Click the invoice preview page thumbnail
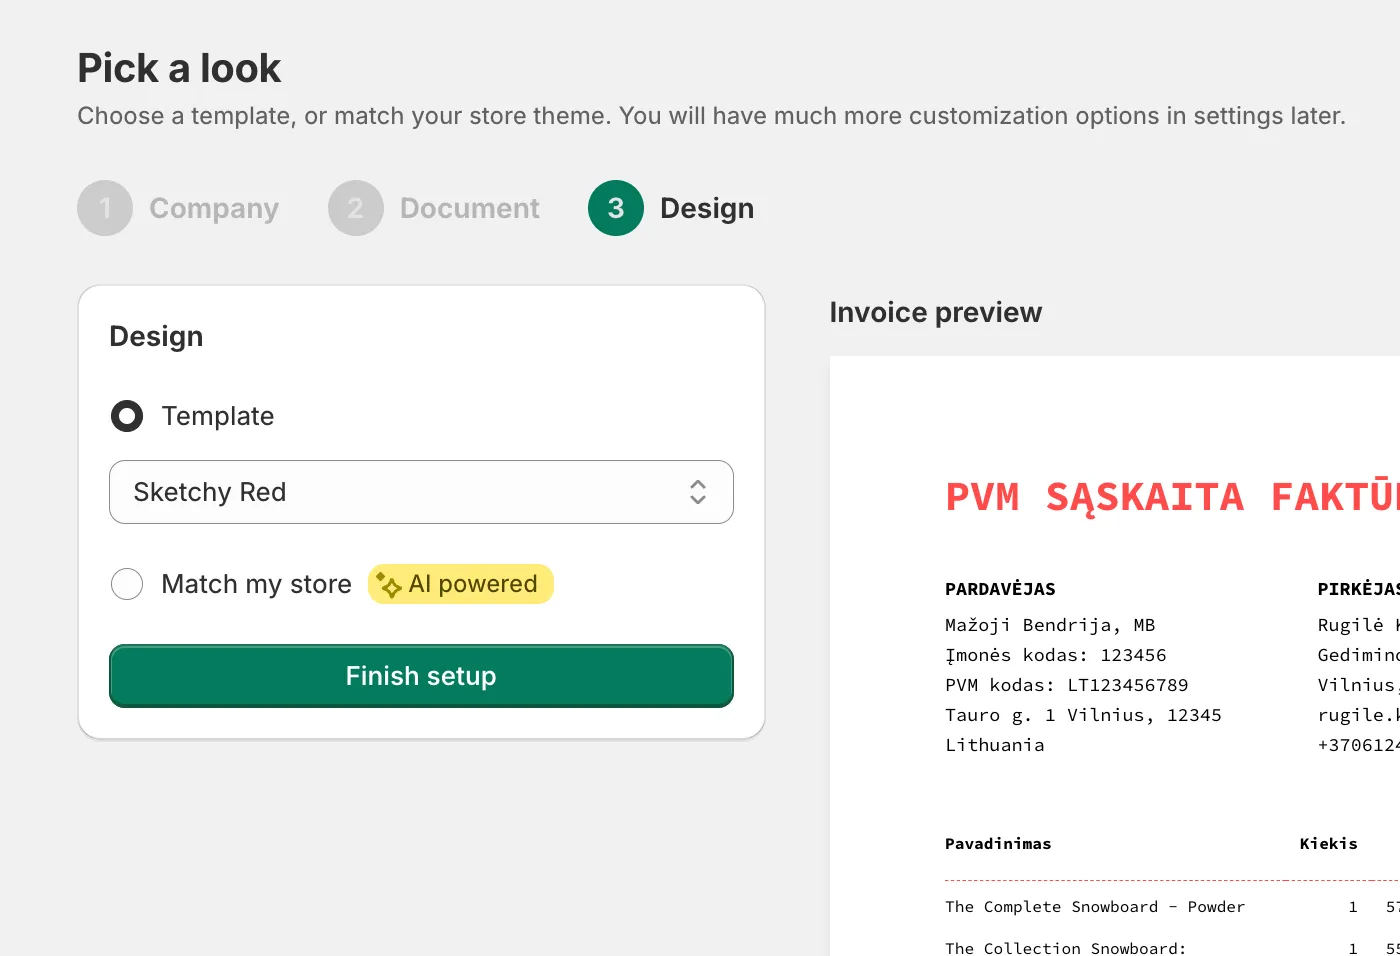Screen dimensions: 1400x956 (1115, 656)
